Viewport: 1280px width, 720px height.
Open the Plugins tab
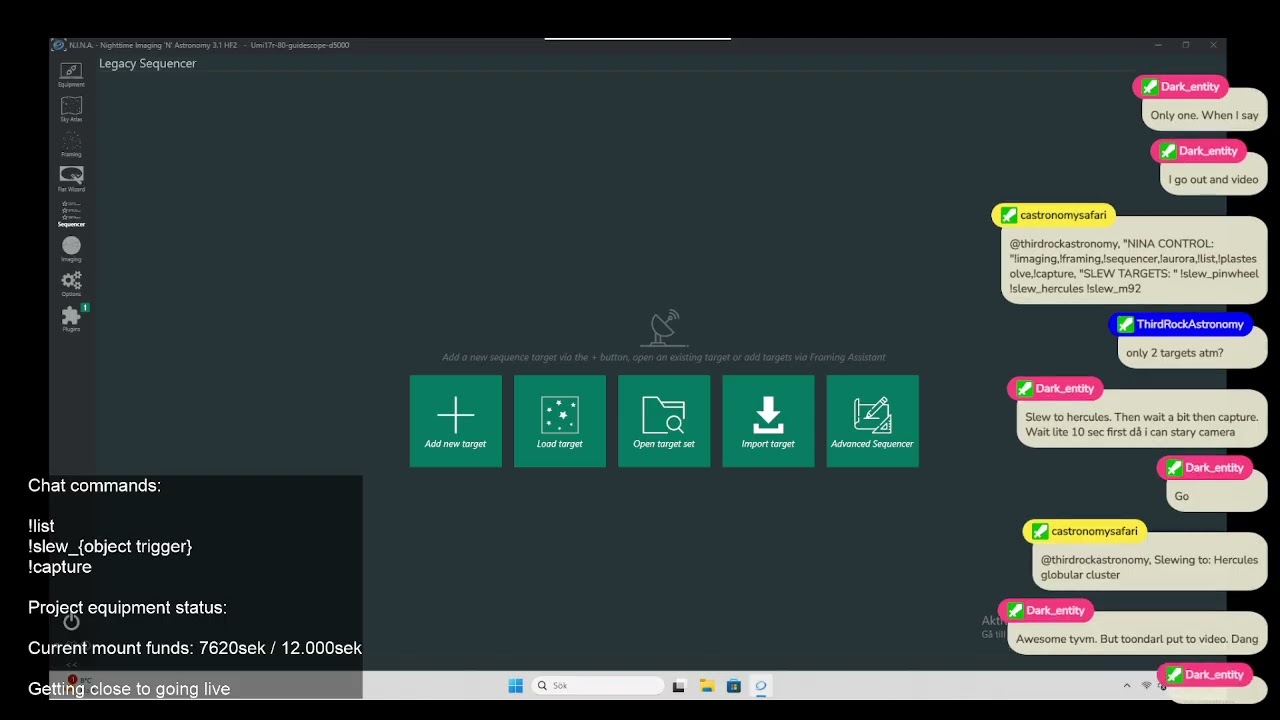pyautogui.click(x=71, y=319)
